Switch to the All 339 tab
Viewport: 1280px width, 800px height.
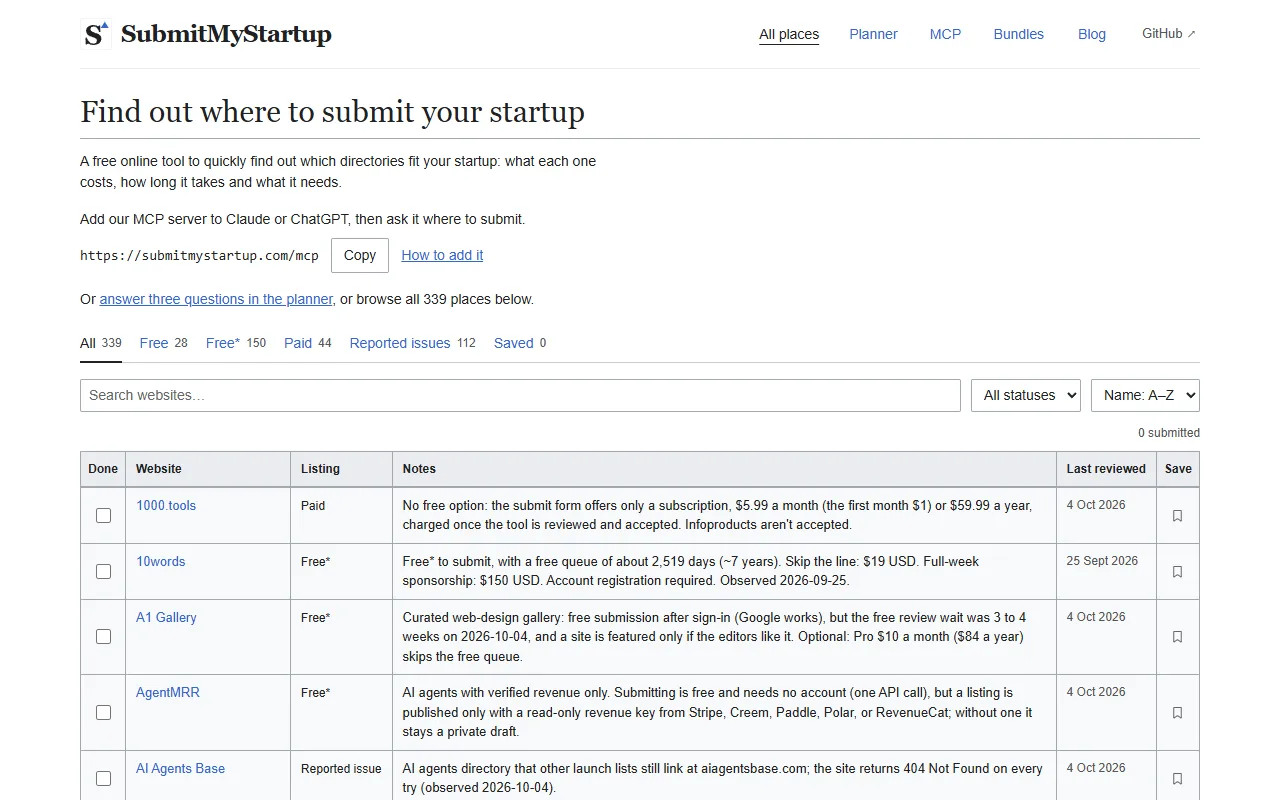[x=101, y=343]
